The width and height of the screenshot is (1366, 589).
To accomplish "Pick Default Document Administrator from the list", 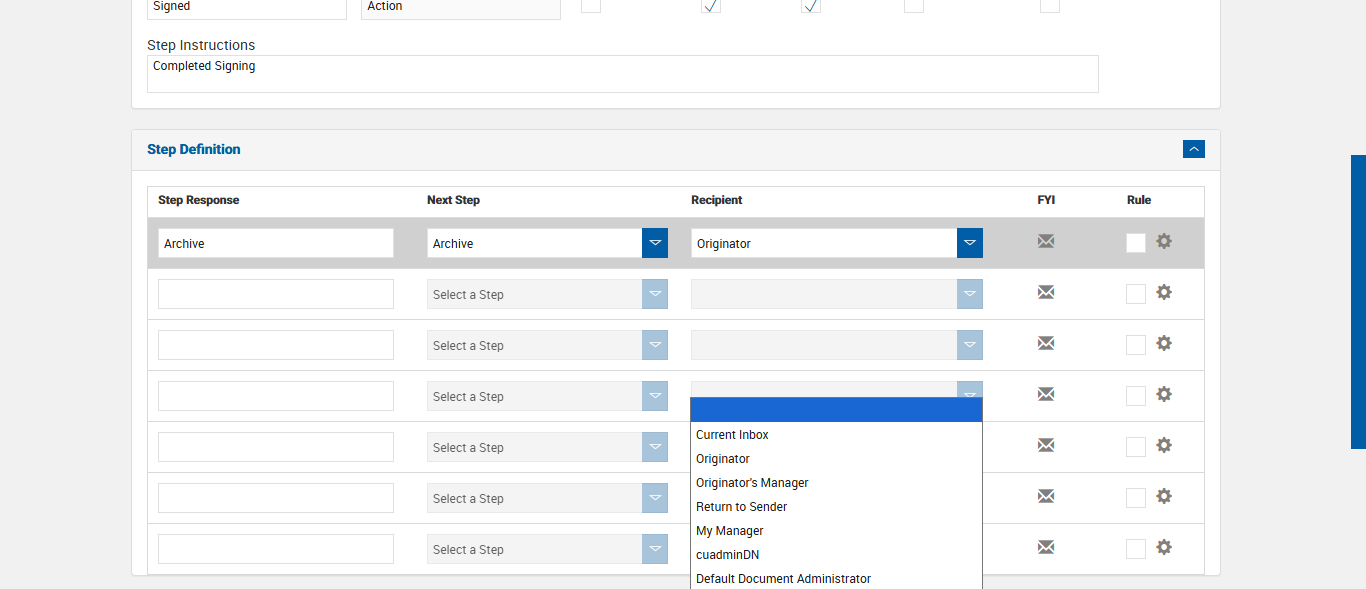I will tap(783, 578).
